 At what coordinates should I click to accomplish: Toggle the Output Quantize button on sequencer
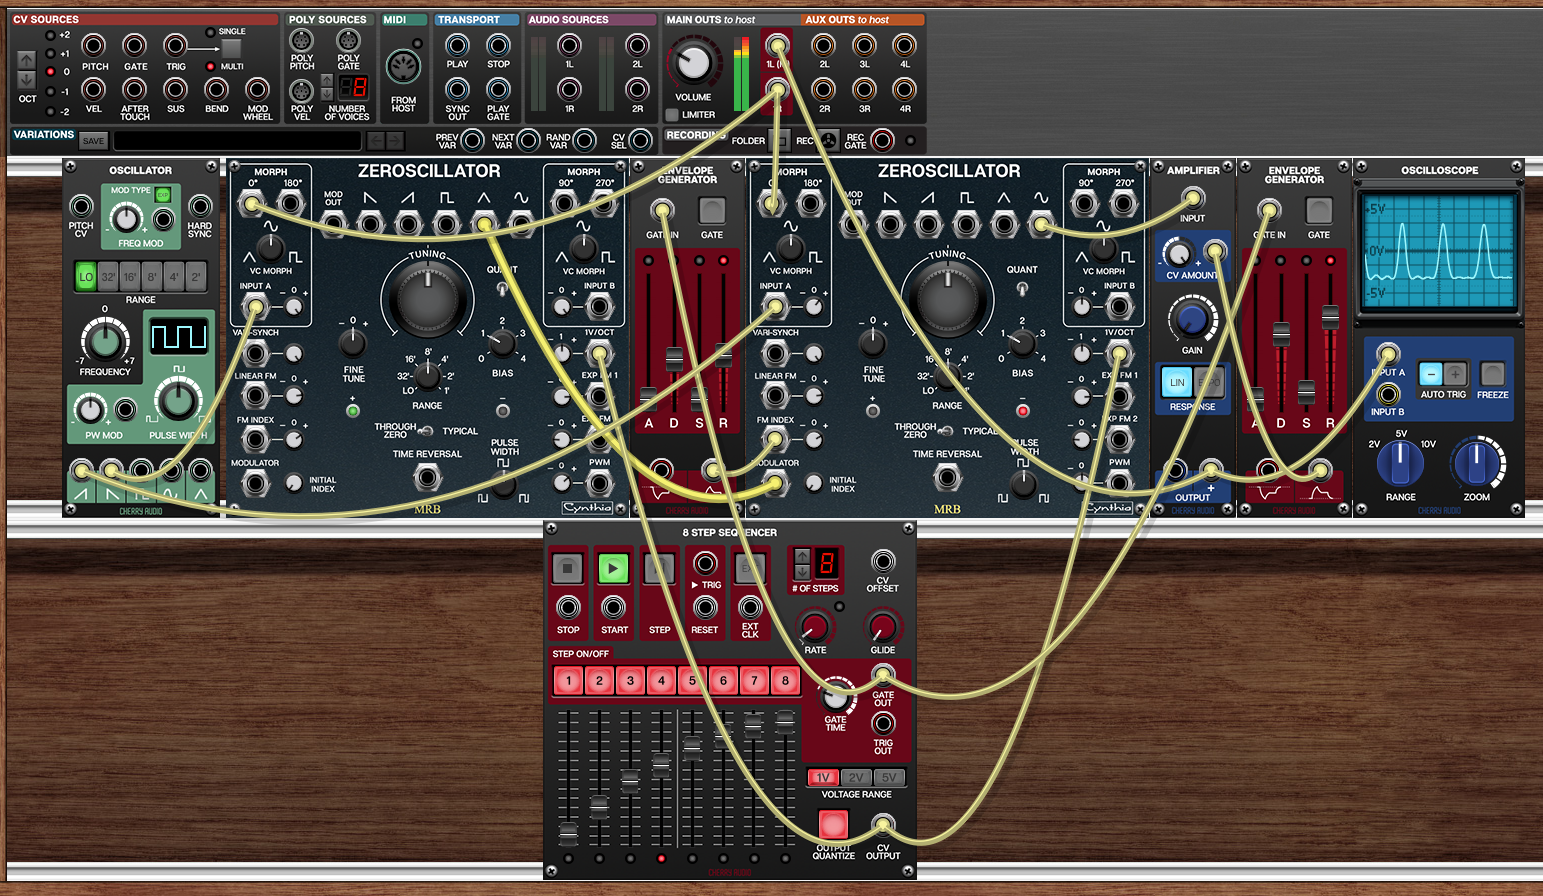point(833,824)
